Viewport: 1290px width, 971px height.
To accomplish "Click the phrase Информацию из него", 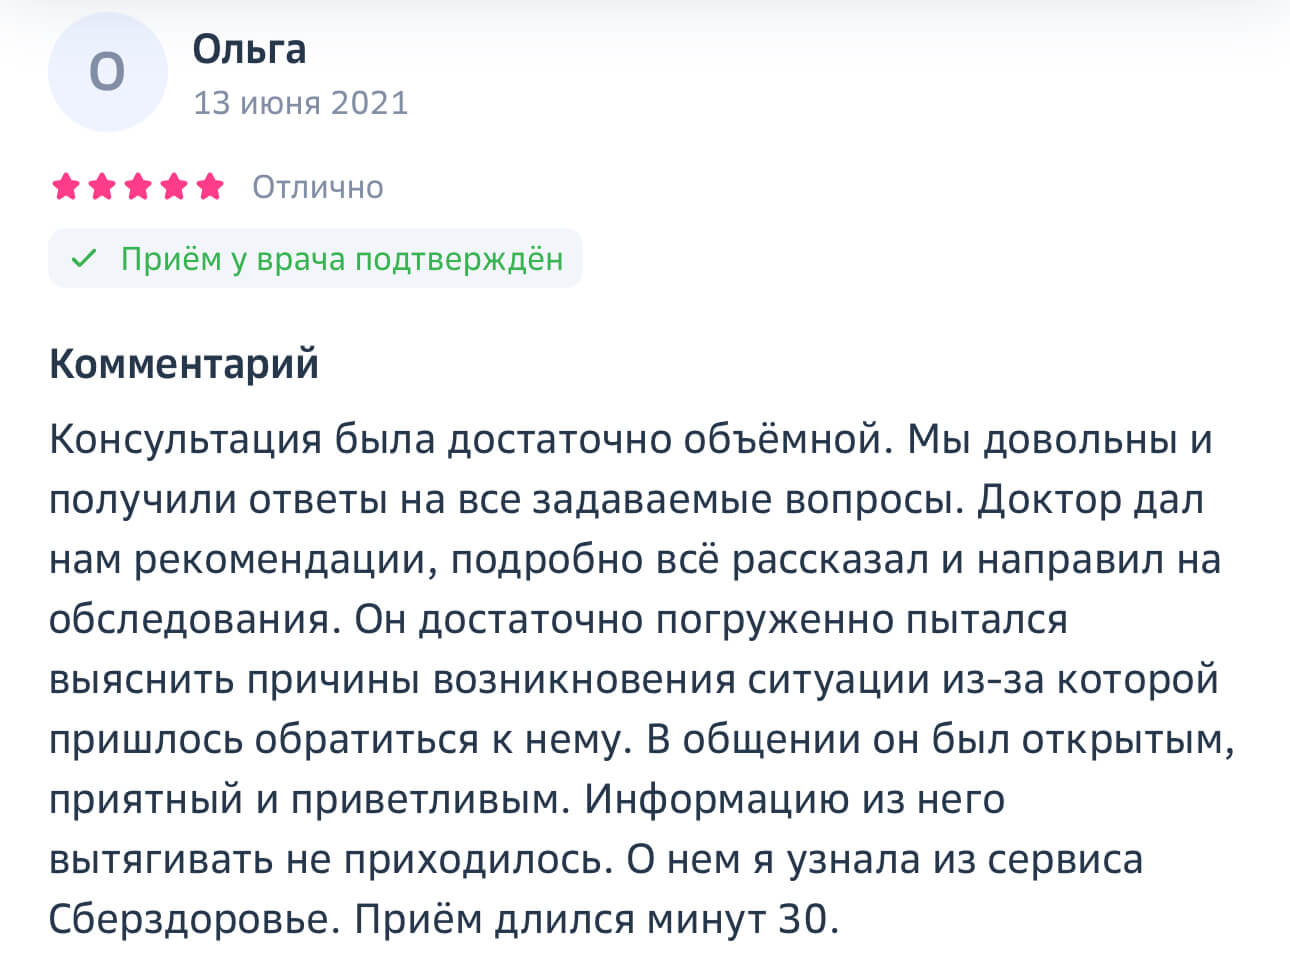I will 794,800.
